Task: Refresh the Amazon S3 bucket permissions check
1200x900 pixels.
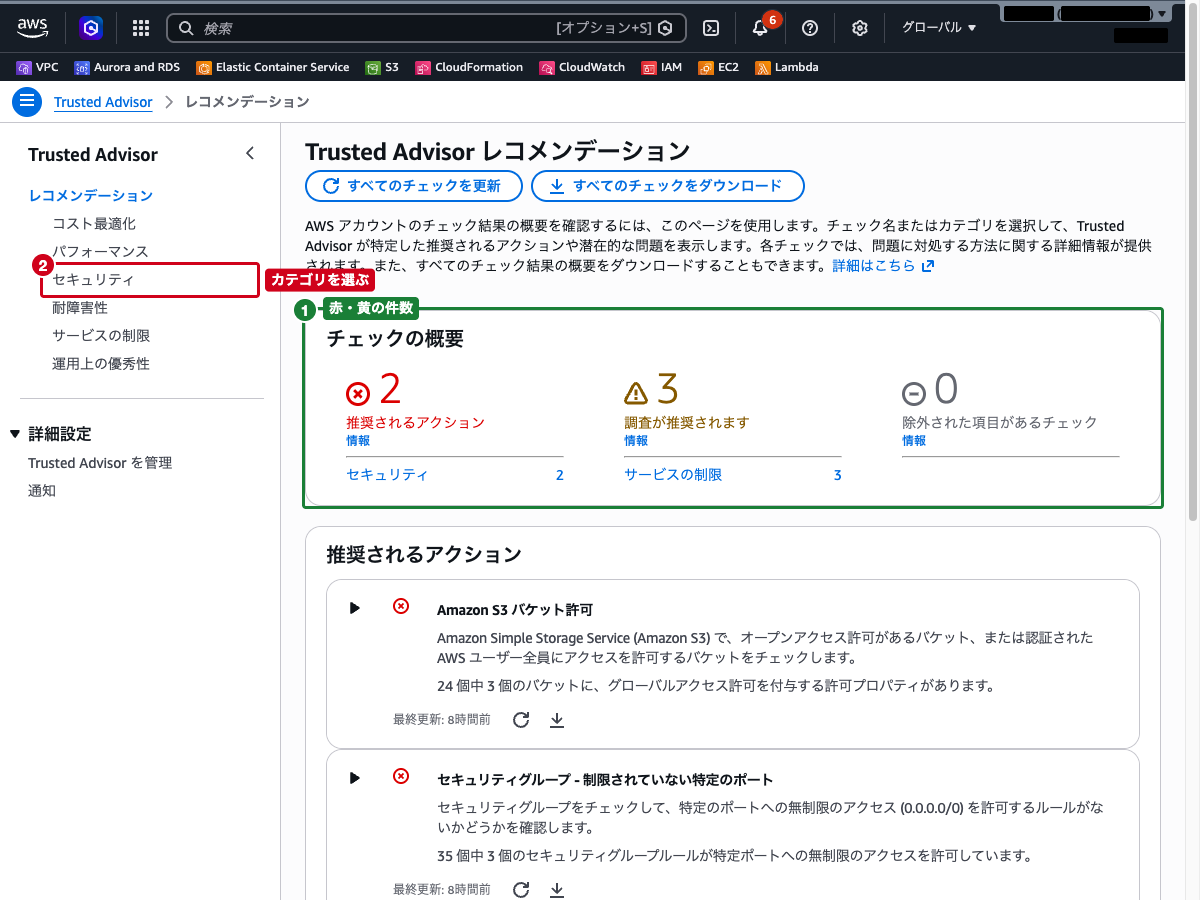Action: point(521,720)
